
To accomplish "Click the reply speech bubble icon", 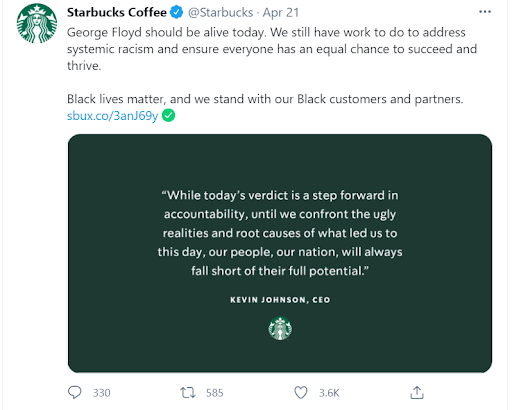I will click(x=74, y=392).
